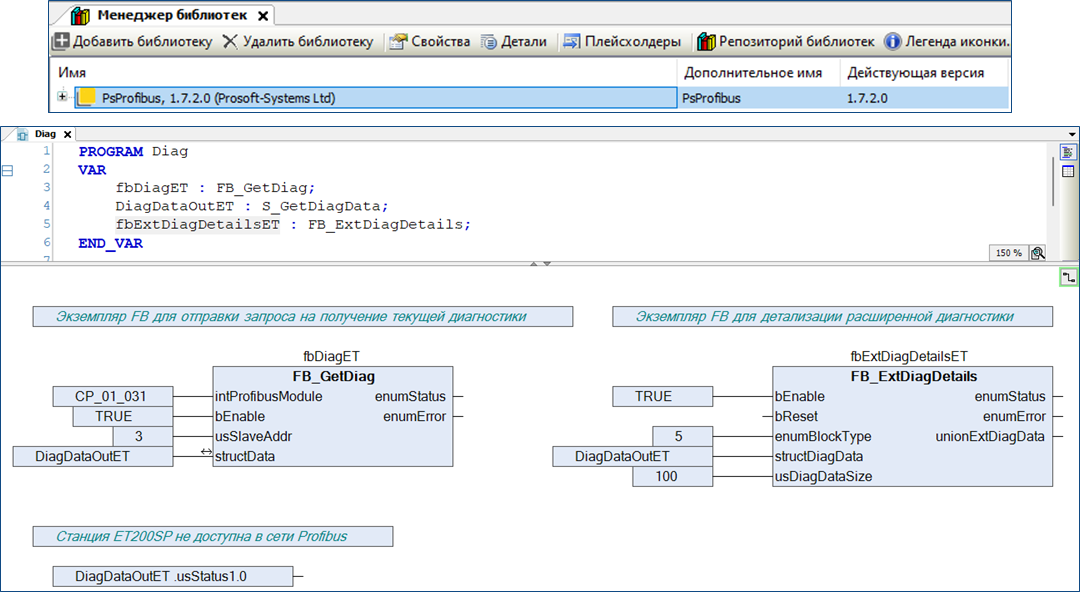Click the green-bordered routing icon in FBD editor
The width and height of the screenshot is (1080, 592).
(x=1069, y=277)
